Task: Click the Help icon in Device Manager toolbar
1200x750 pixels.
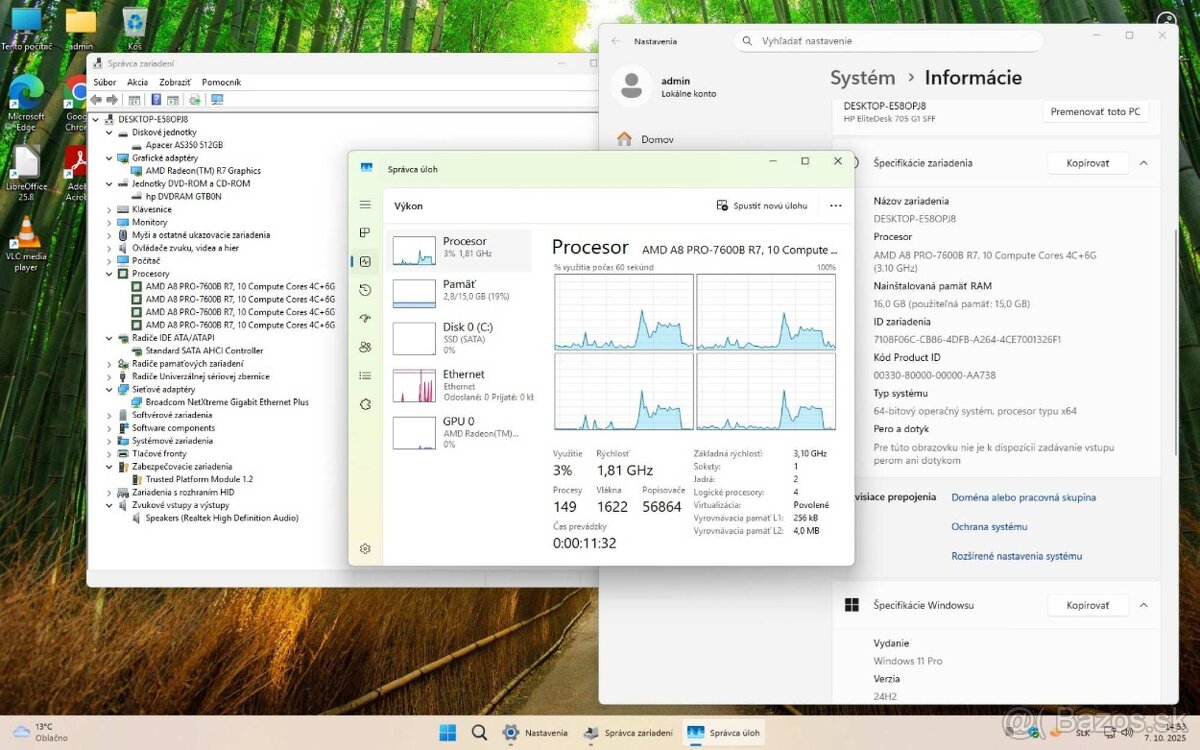Action: pyautogui.click(x=156, y=100)
